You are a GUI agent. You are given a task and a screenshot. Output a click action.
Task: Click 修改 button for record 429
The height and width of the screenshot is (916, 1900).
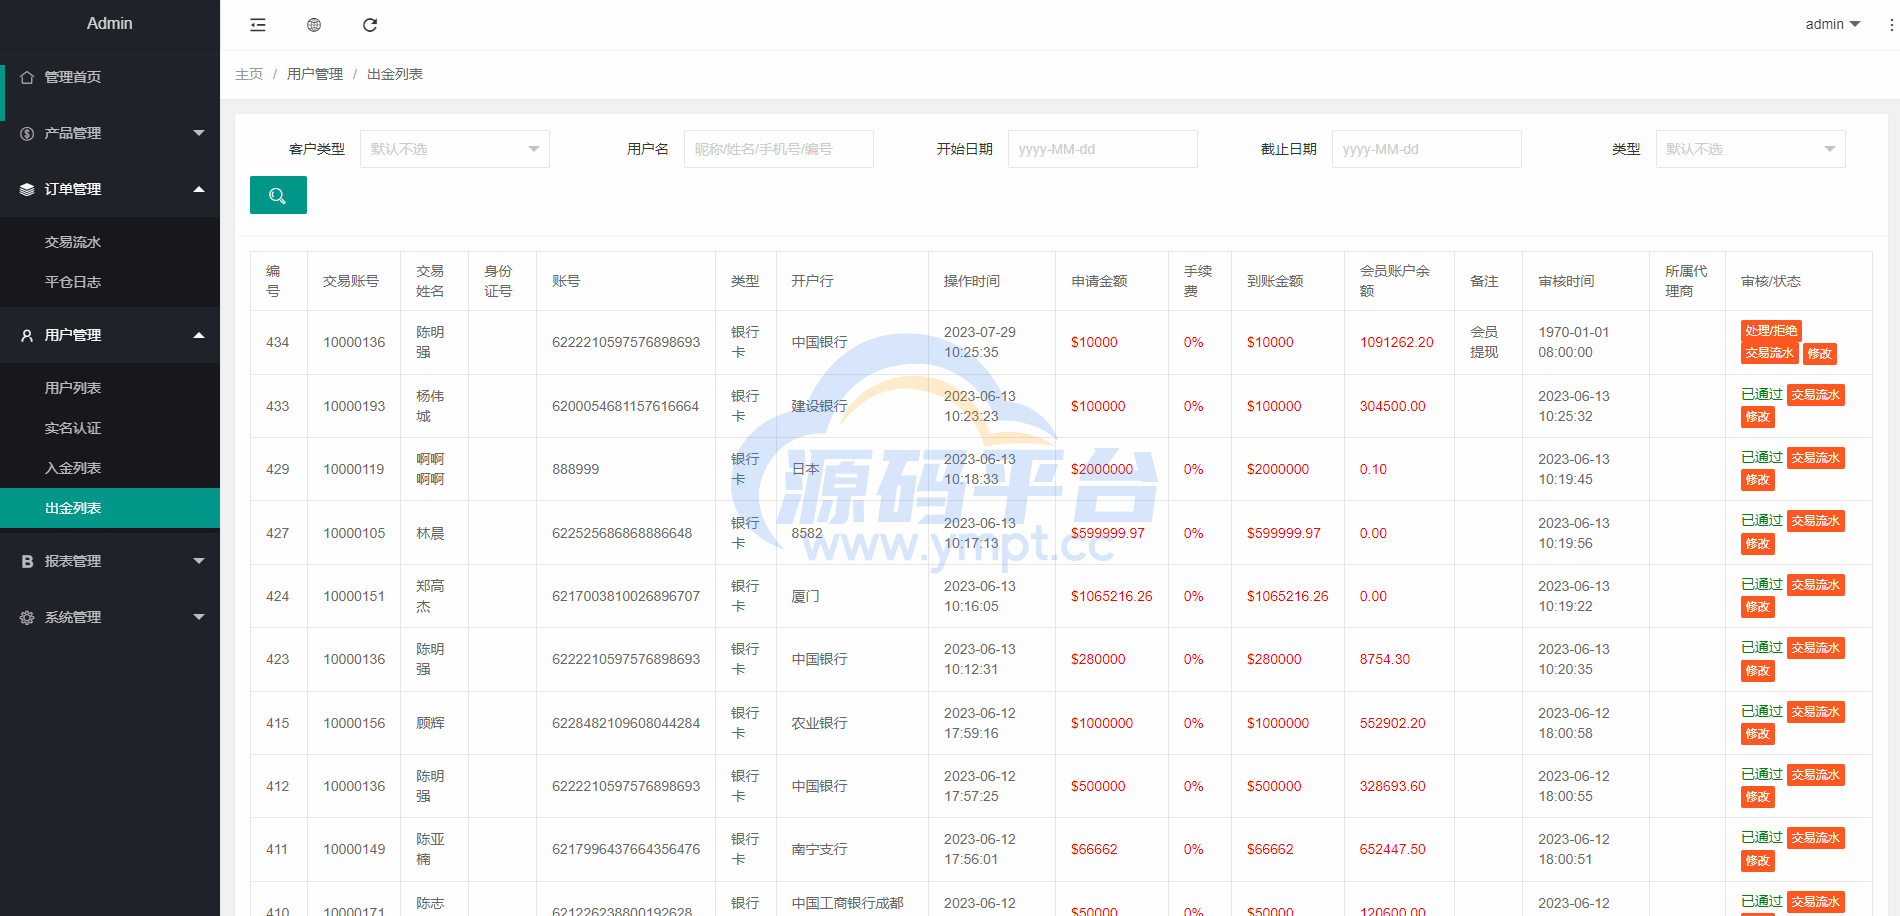pos(1758,480)
